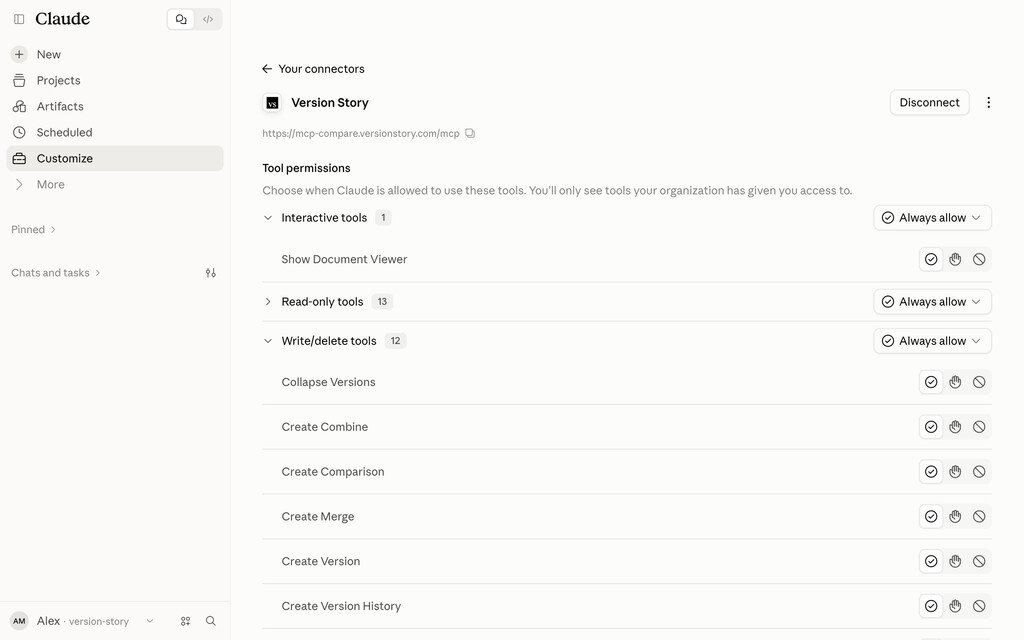The height and width of the screenshot is (640, 1024).
Task: Click the Projects sidebar icon
Action: point(19,80)
